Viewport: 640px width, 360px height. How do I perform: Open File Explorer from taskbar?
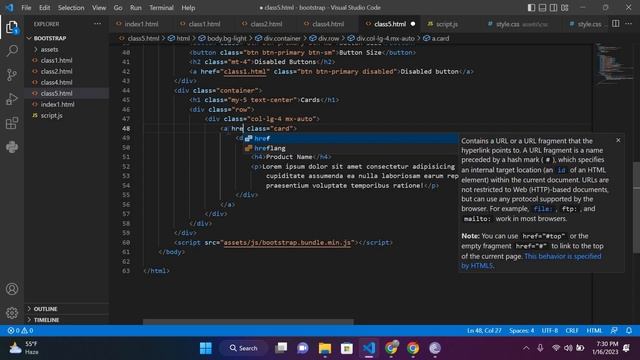tap(325, 348)
